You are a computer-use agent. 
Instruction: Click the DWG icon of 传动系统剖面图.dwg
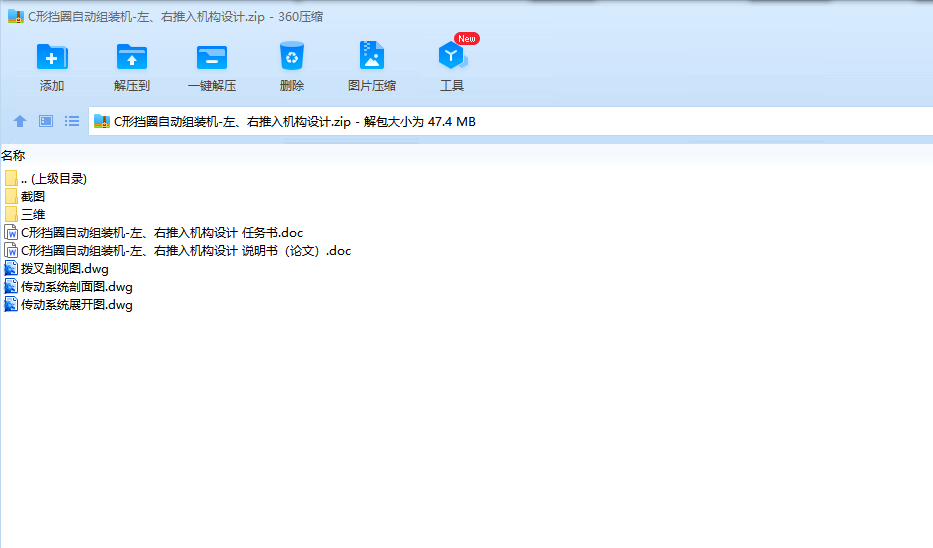11,287
